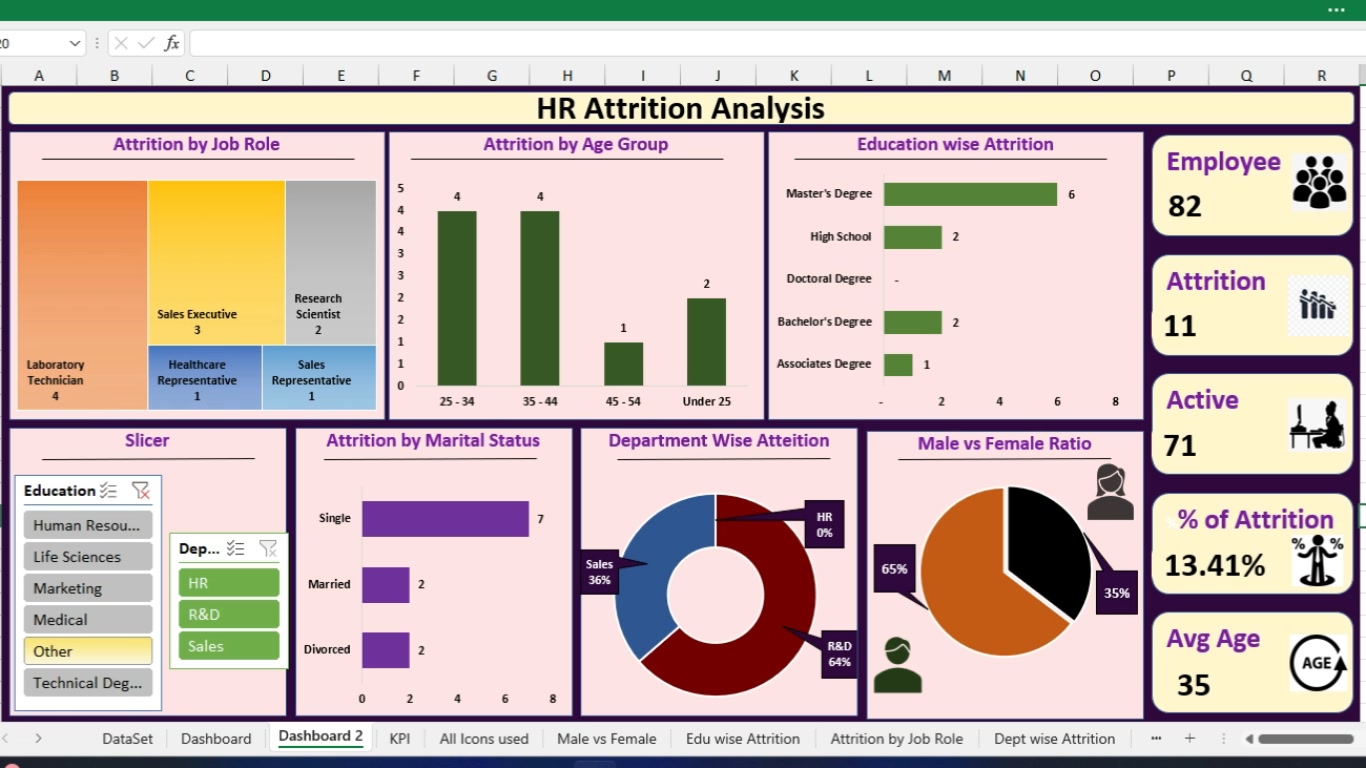Viewport: 1366px width, 768px height.
Task: Select the Sales department slicer button
Action: [229, 646]
